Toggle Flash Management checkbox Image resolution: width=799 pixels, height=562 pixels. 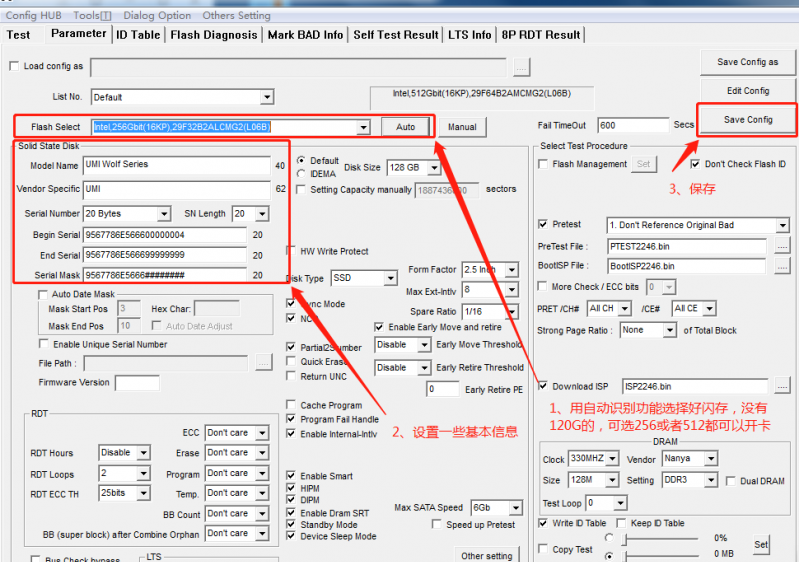tap(543, 164)
